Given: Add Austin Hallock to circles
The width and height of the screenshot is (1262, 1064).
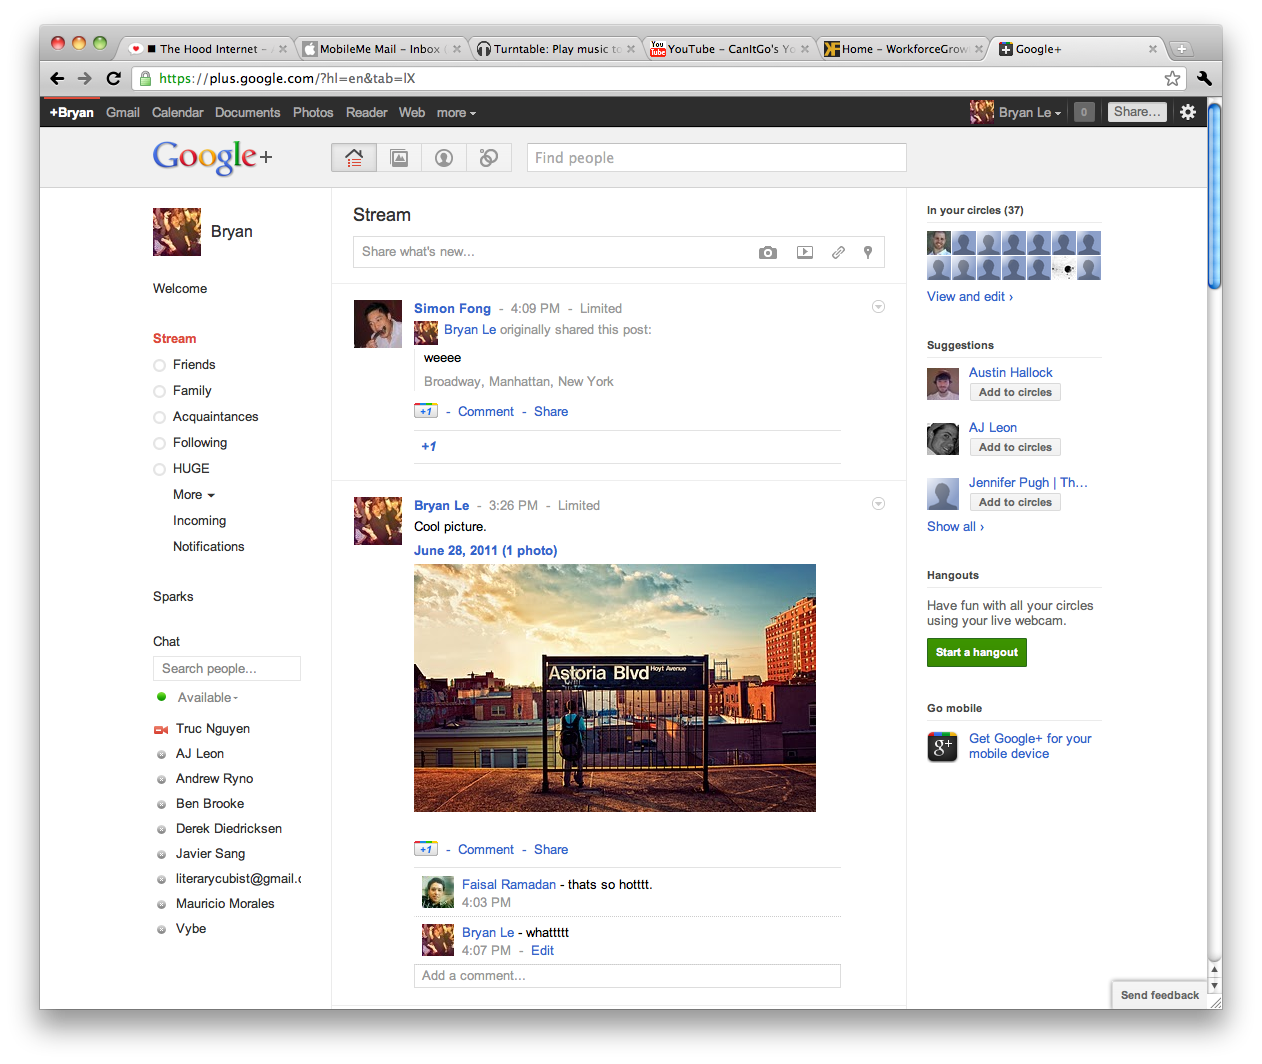Looking at the screenshot, I should (1014, 393).
